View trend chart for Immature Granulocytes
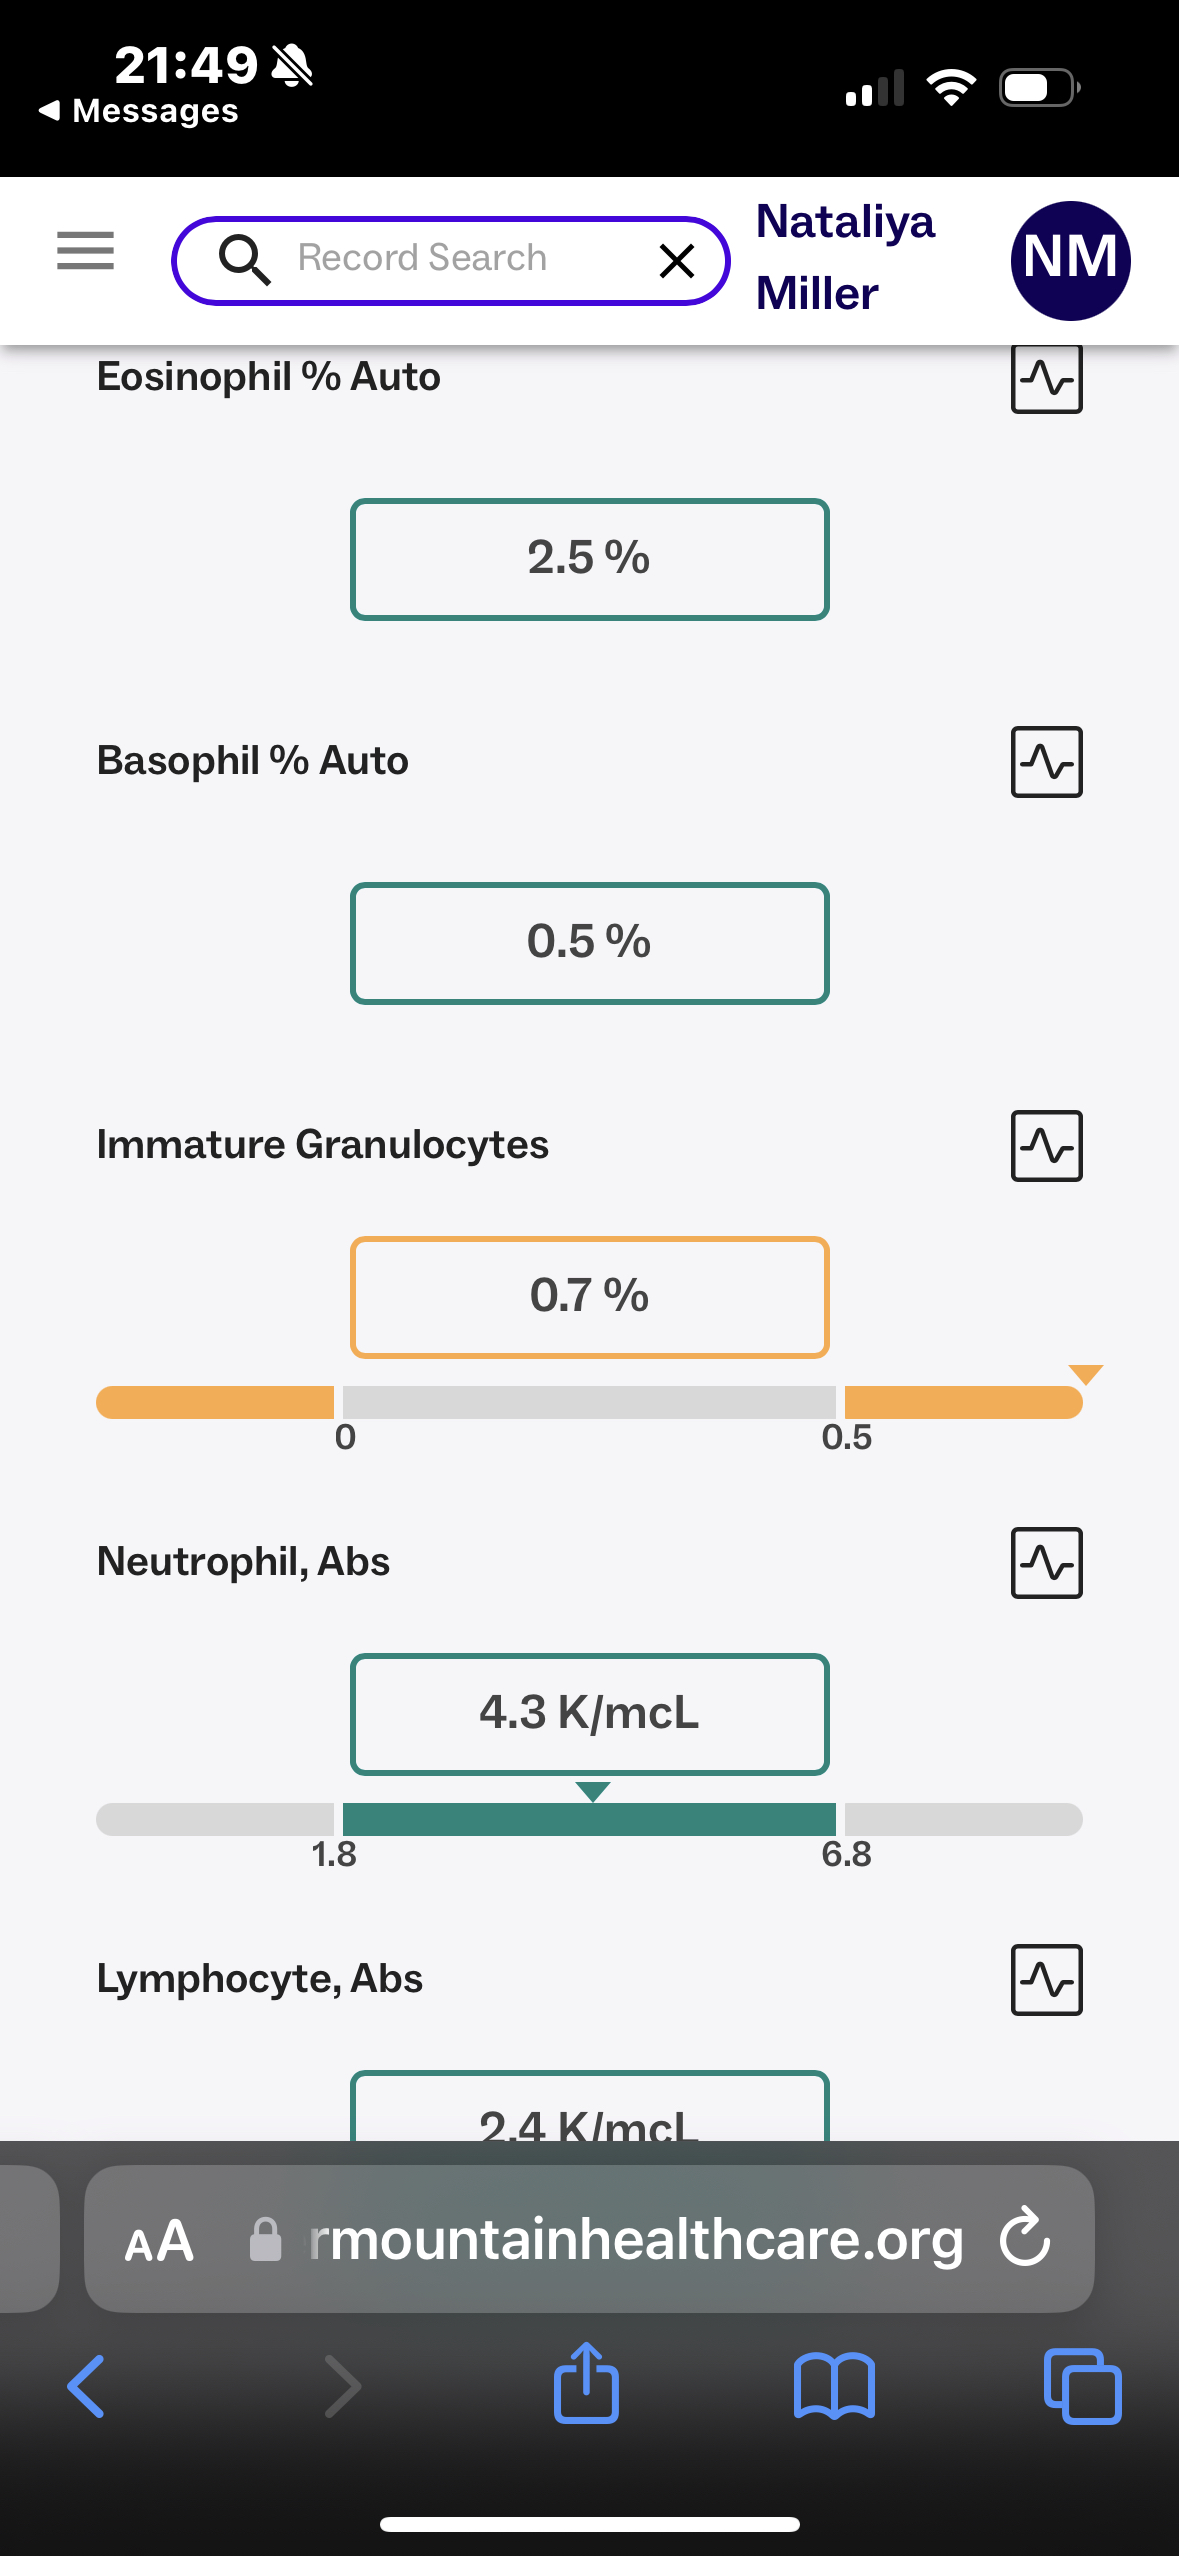 point(1046,1146)
